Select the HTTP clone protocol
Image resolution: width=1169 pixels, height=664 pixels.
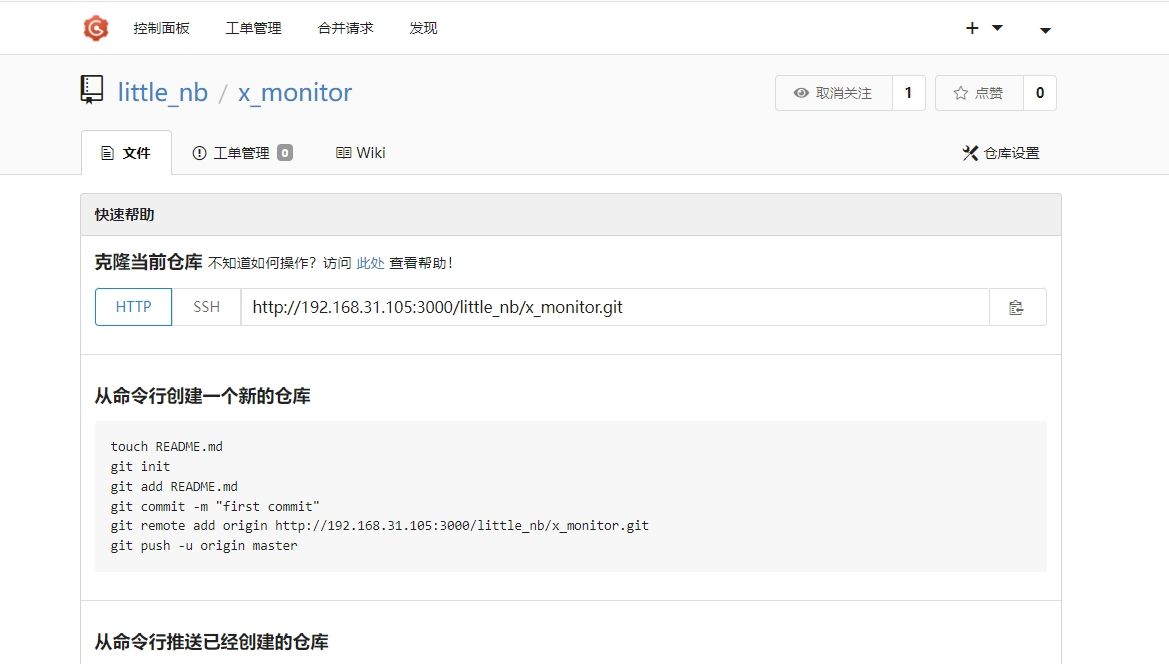133,307
